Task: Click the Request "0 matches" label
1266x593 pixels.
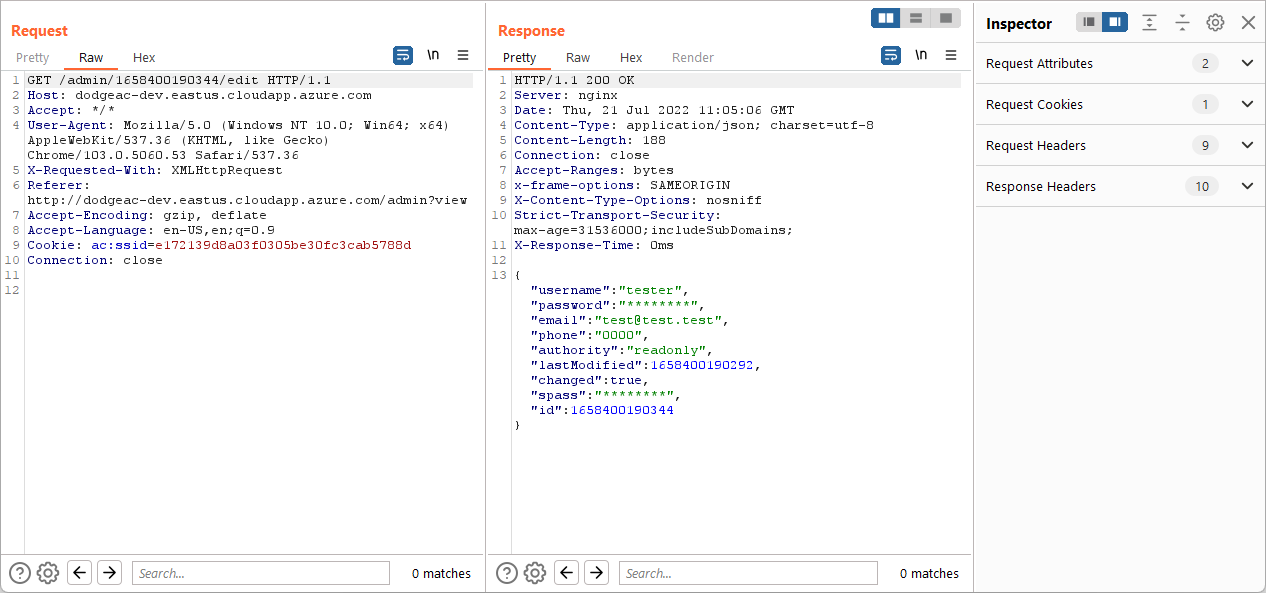Action: pyautogui.click(x=441, y=573)
